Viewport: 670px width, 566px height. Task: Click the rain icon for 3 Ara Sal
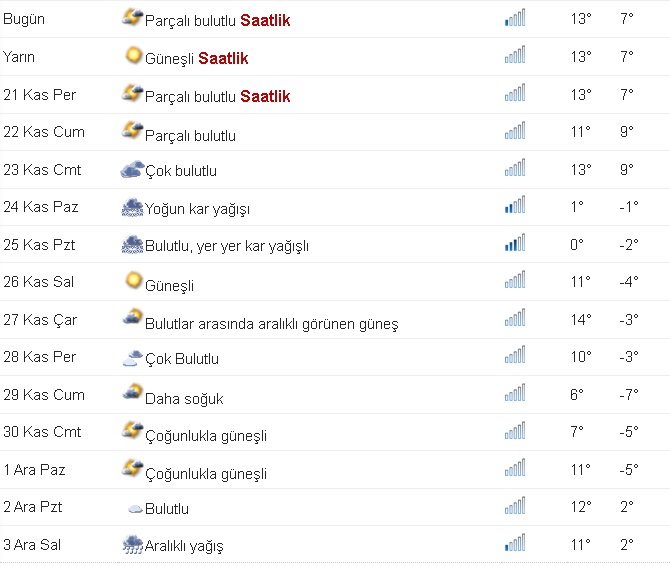pyautogui.click(x=132, y=544)
